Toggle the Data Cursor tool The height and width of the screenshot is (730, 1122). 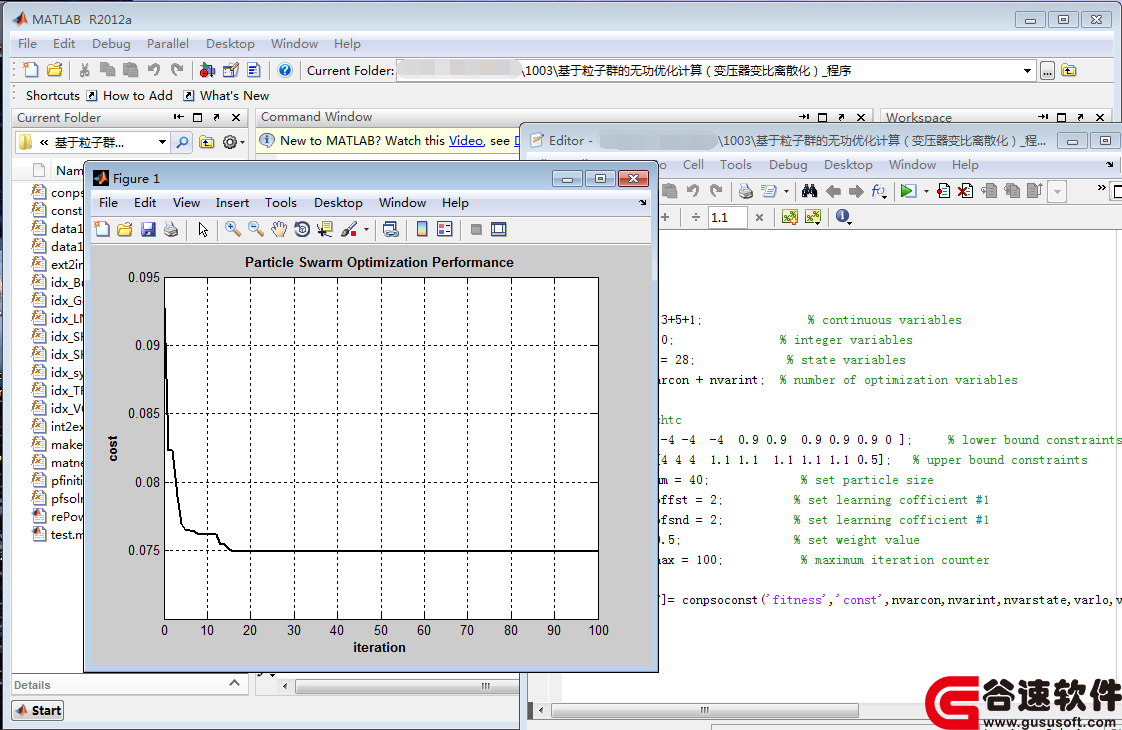tap(325, 229)
